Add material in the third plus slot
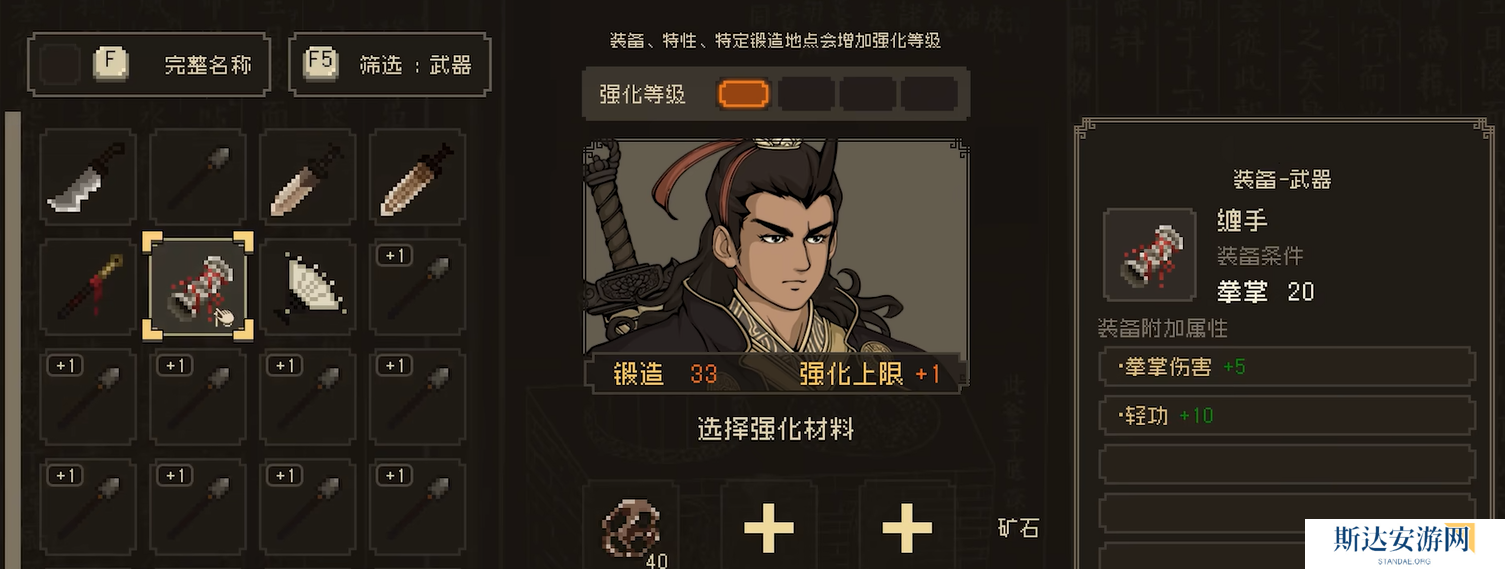This screenshot has height=569, width=1505. (x=907, y=526)
